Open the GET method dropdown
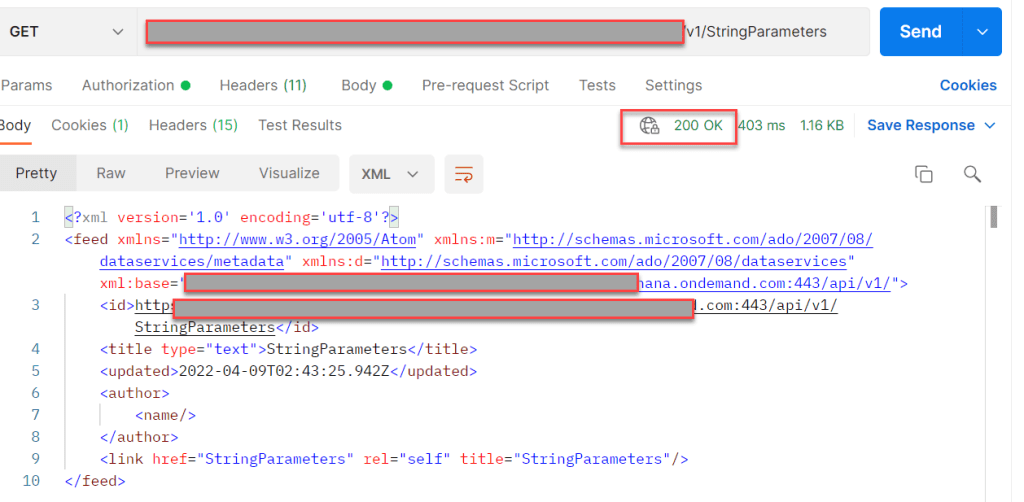 click(65, 31)
